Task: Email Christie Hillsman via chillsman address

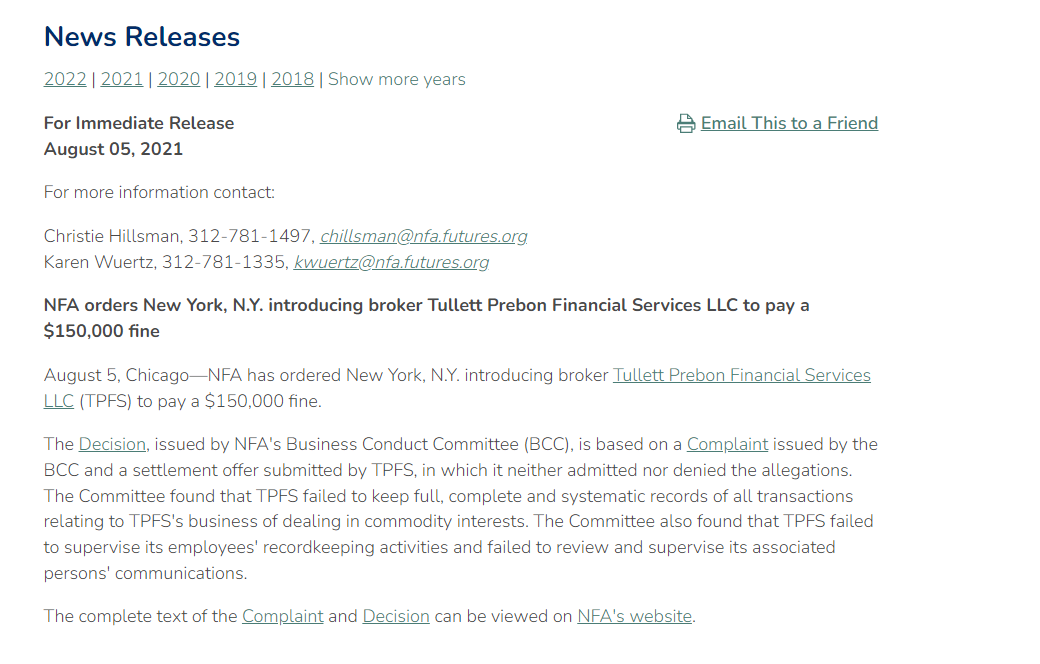Action: 423,236
